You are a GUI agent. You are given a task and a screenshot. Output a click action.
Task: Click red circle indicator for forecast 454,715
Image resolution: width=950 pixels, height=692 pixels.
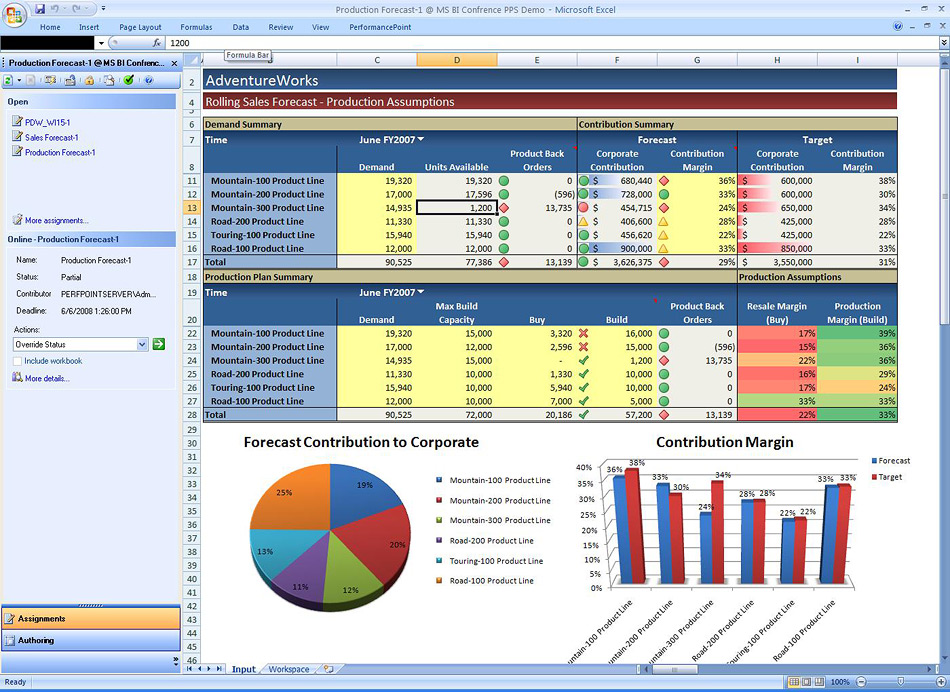(583, 208)
